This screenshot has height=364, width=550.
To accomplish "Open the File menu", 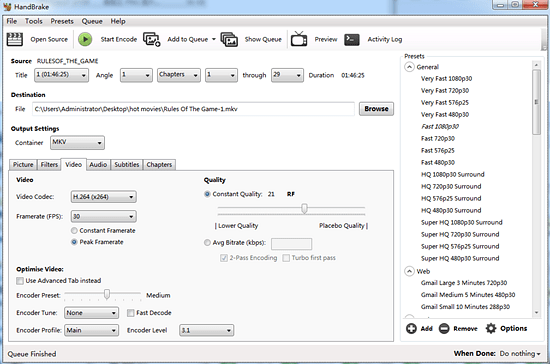I will 12,21.
